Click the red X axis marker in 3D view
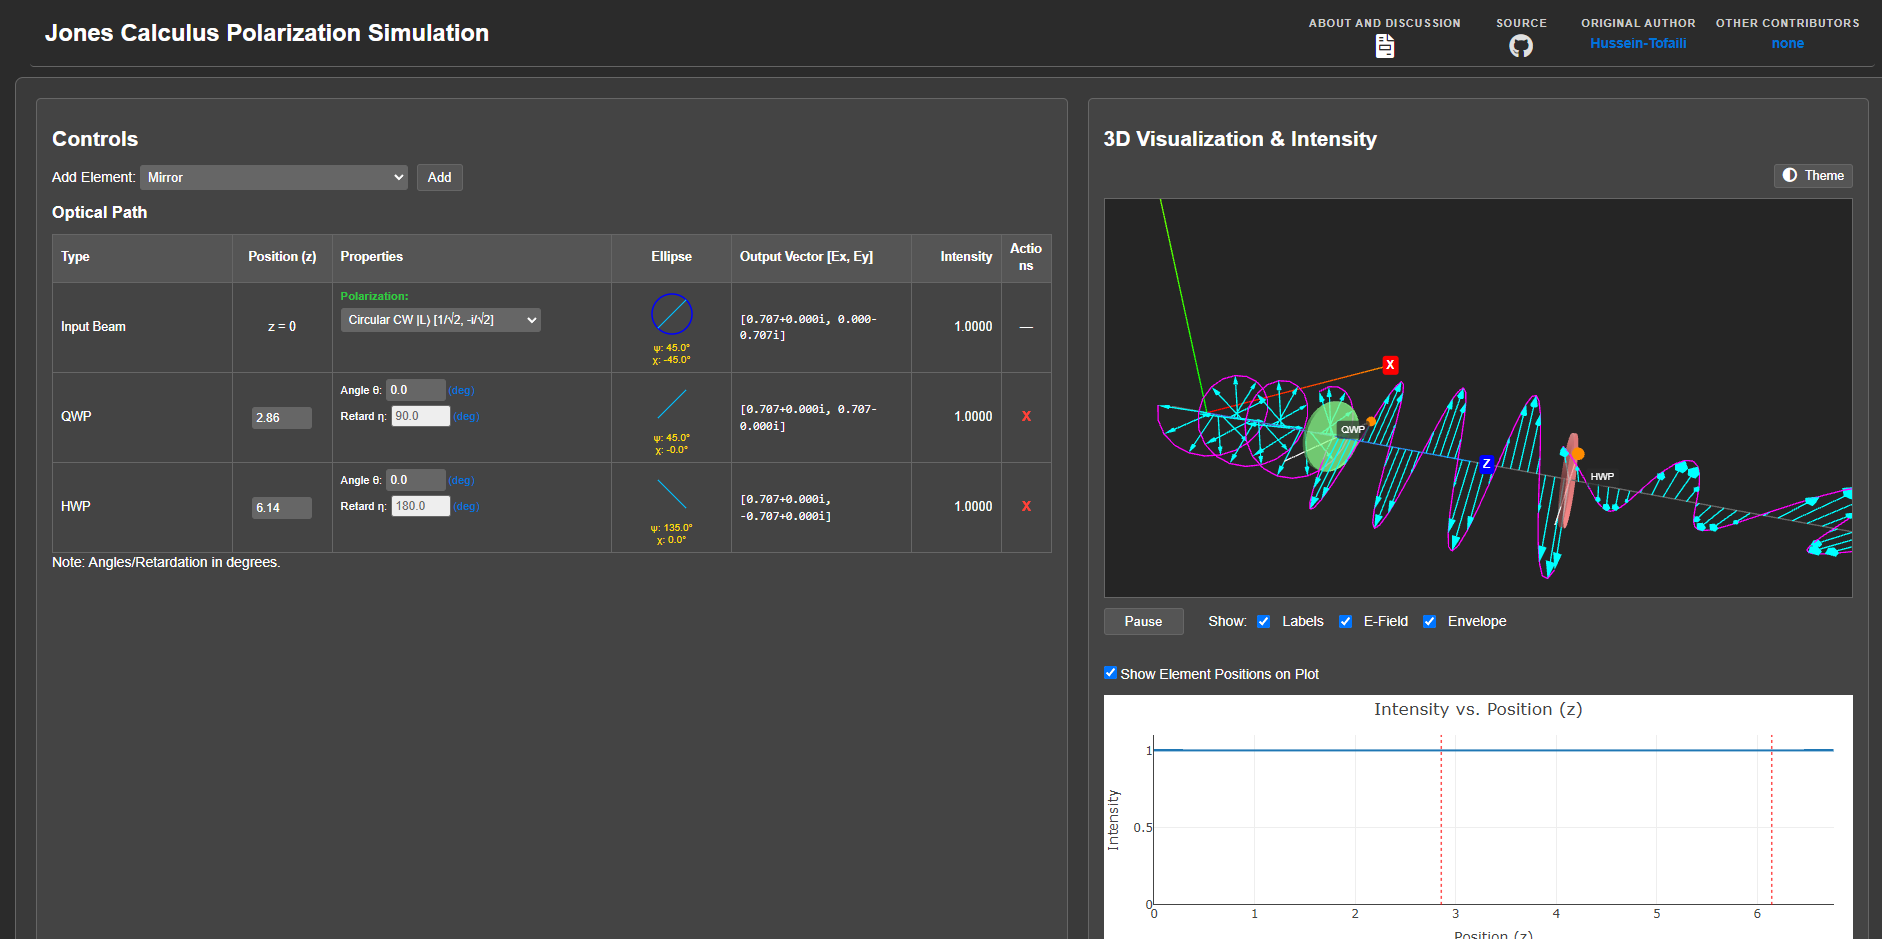 coord(1389,365)
